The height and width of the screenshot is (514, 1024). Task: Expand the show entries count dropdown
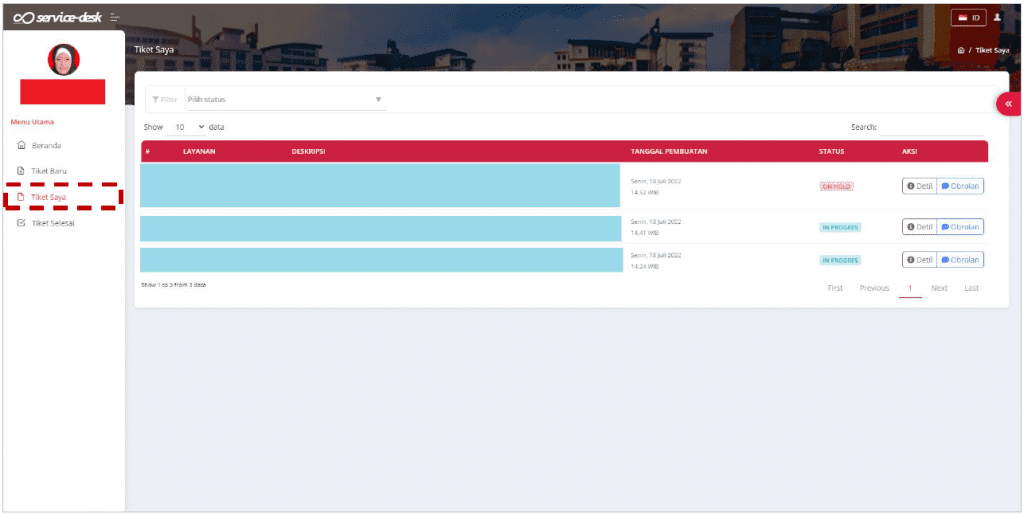[x=188, y=128]
